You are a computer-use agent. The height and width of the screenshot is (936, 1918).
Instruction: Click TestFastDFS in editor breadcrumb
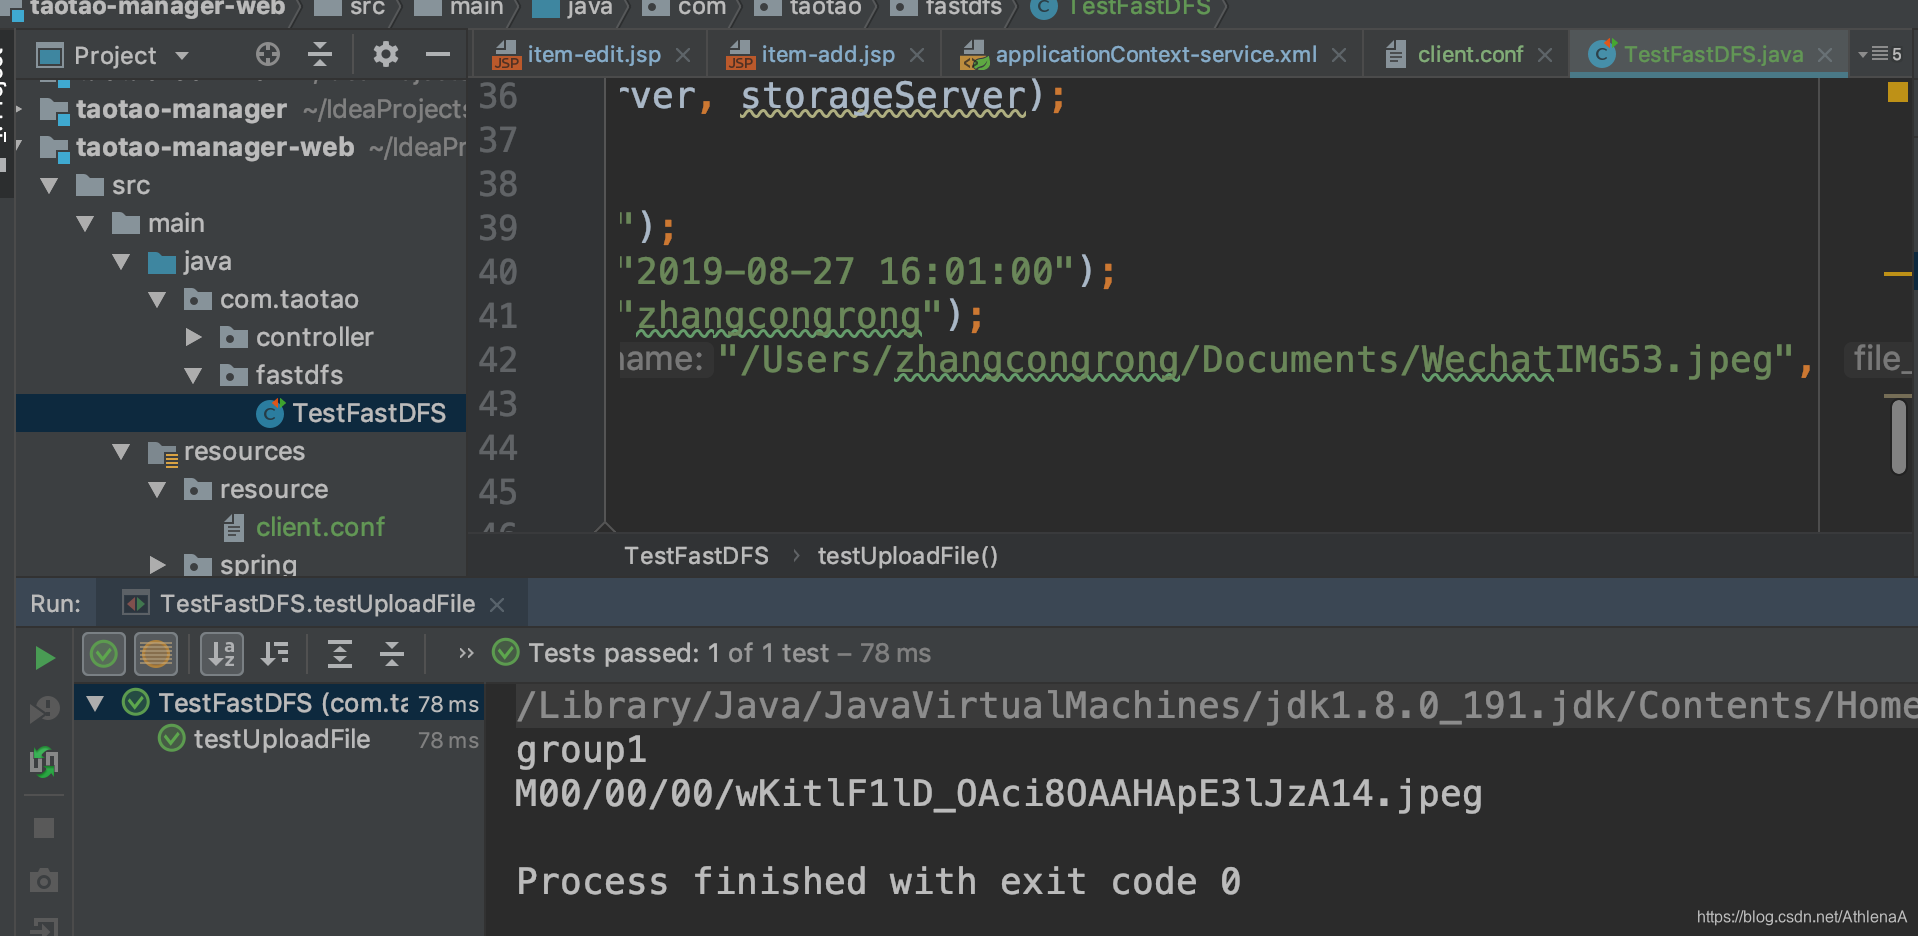pos(696,556)
